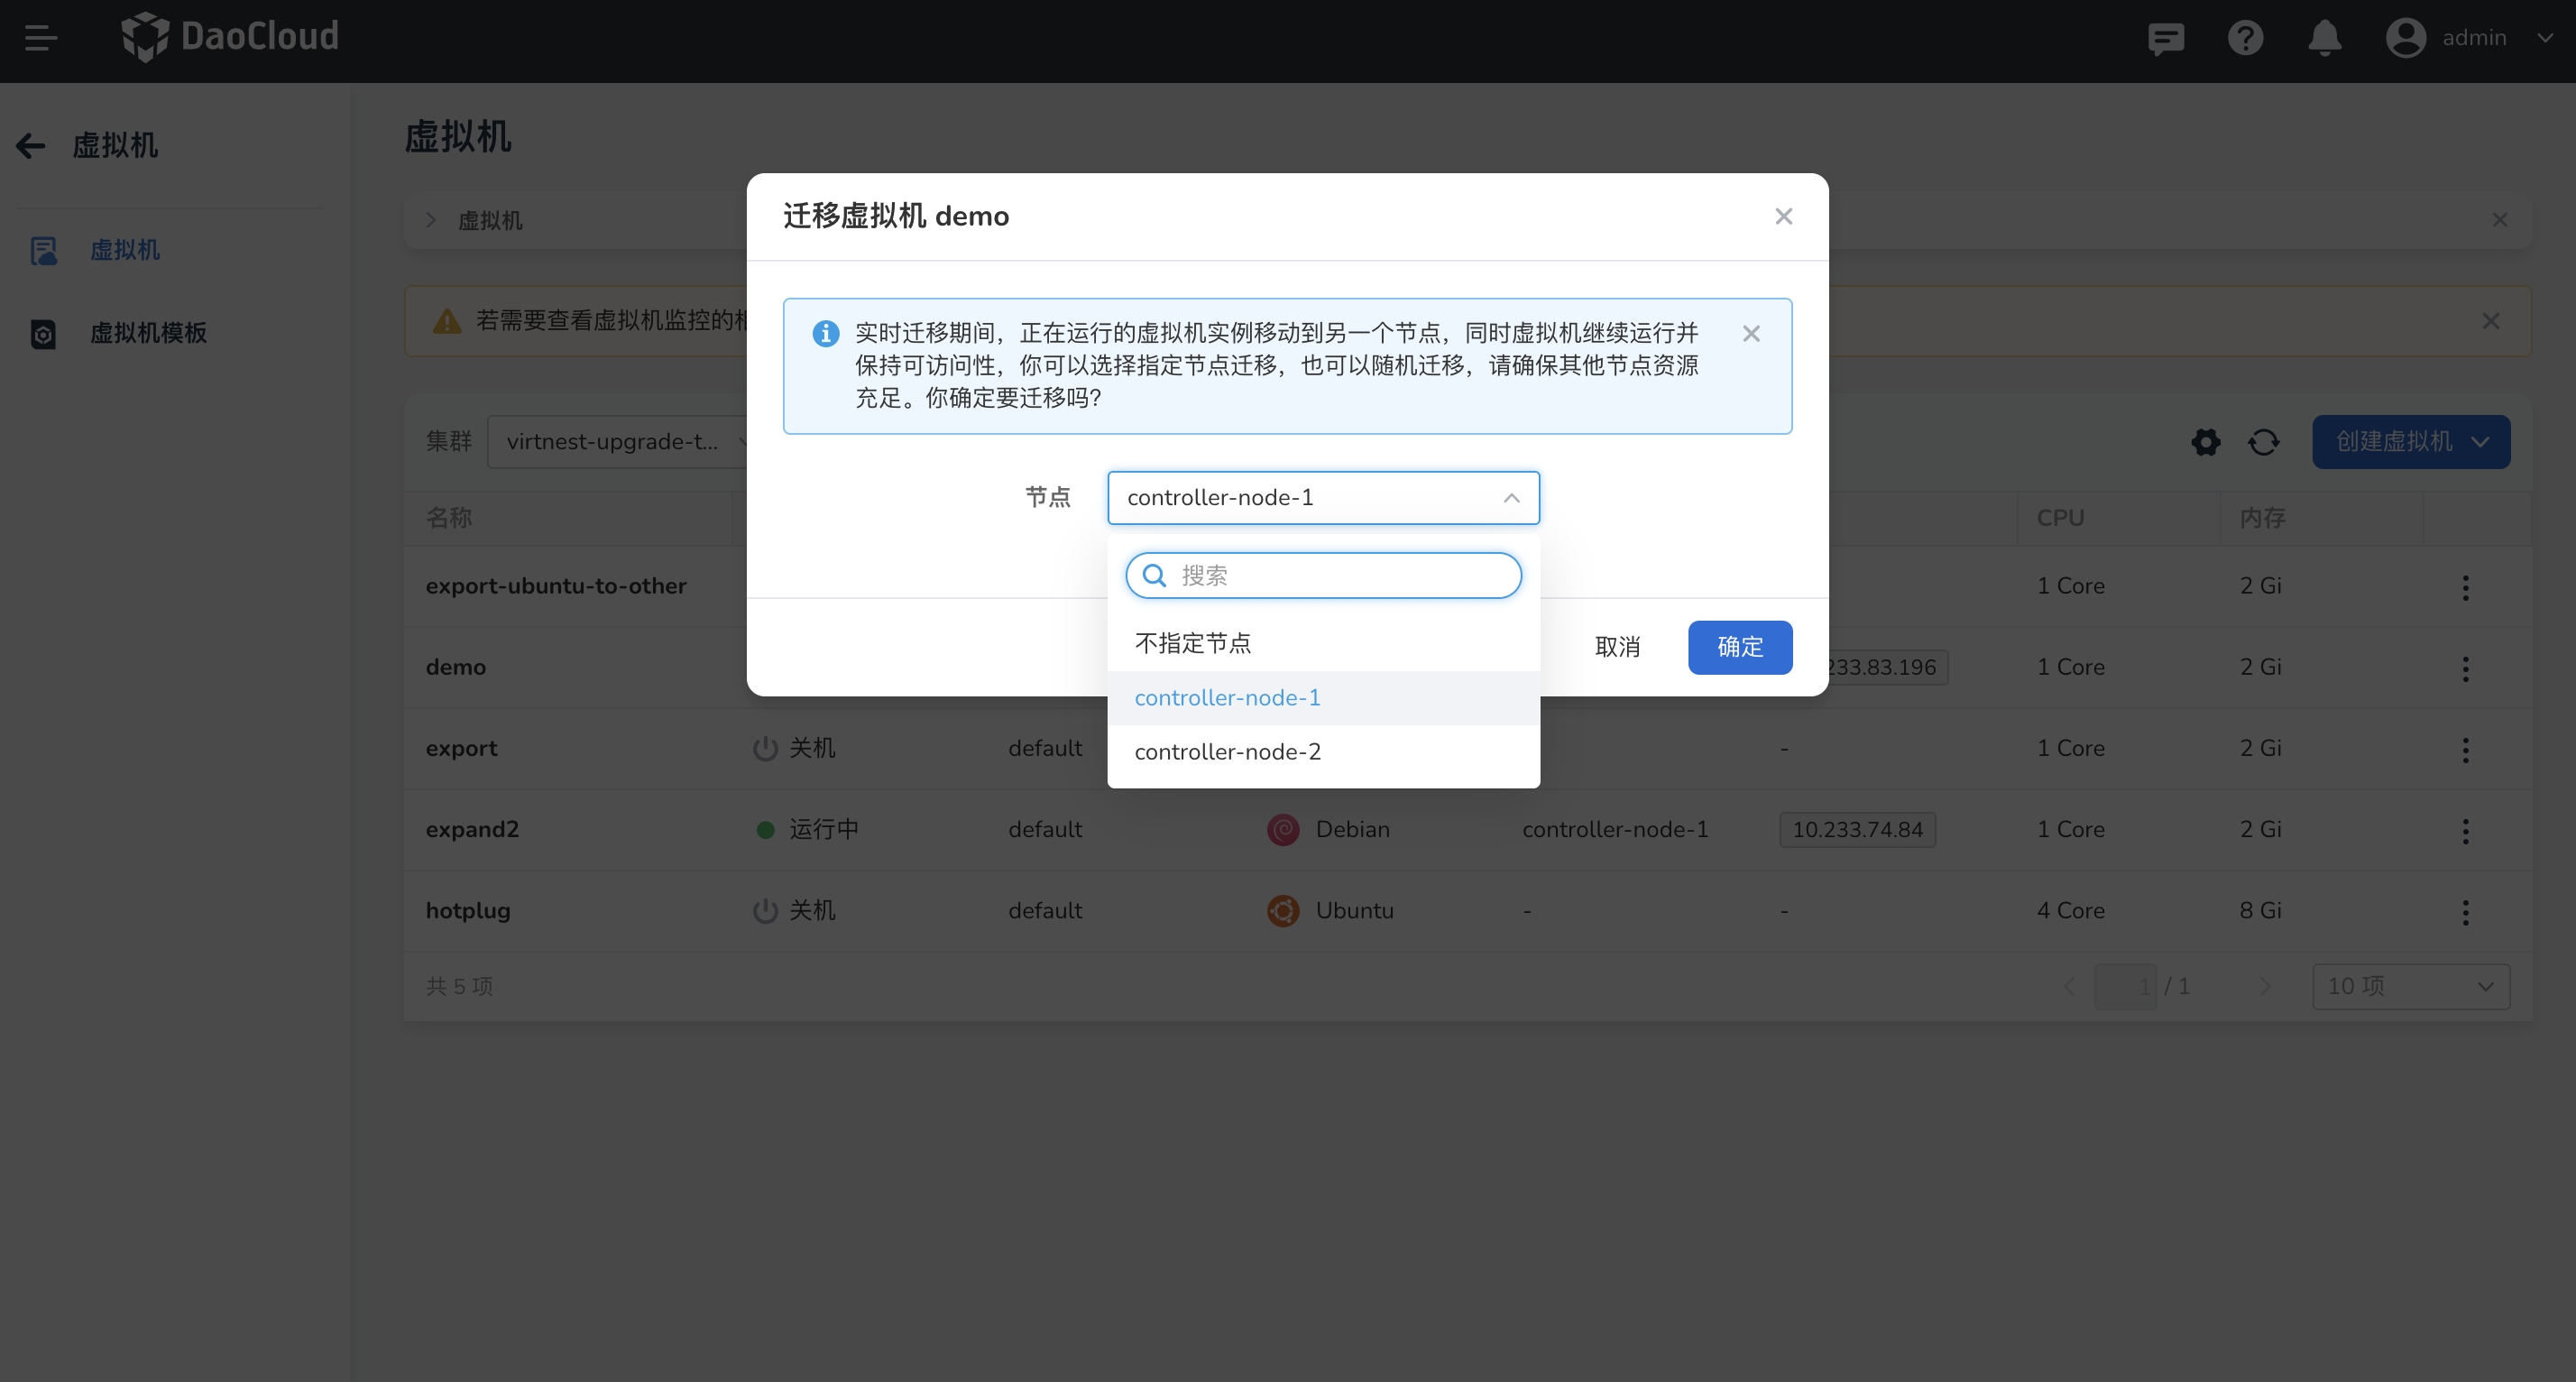Refresh the virtual machine list
Image resolution: width=2576 pixels, height=1382 pixels.
click(x=2264, y=441)
